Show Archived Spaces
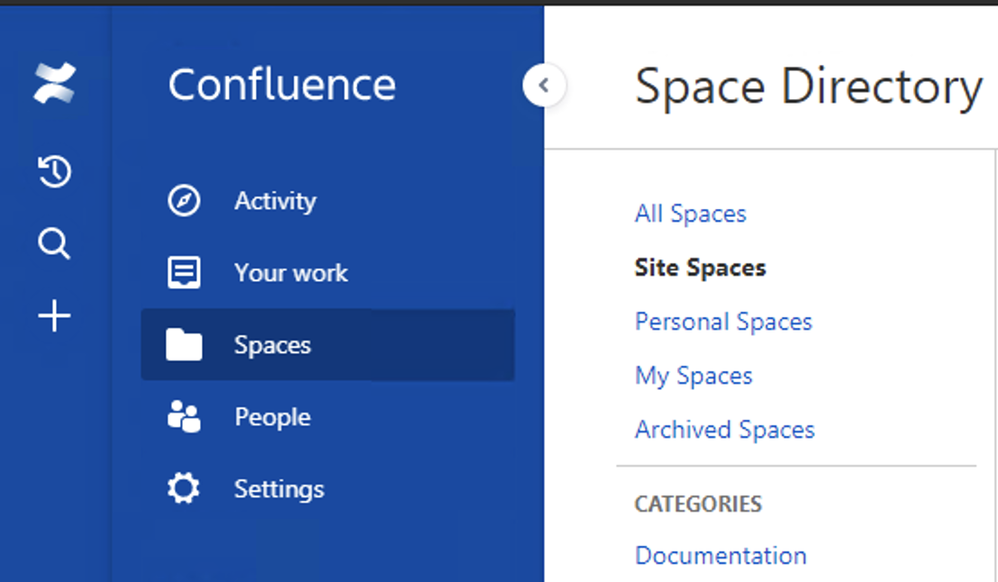This screenshot has height=582, width=998. 725,430
